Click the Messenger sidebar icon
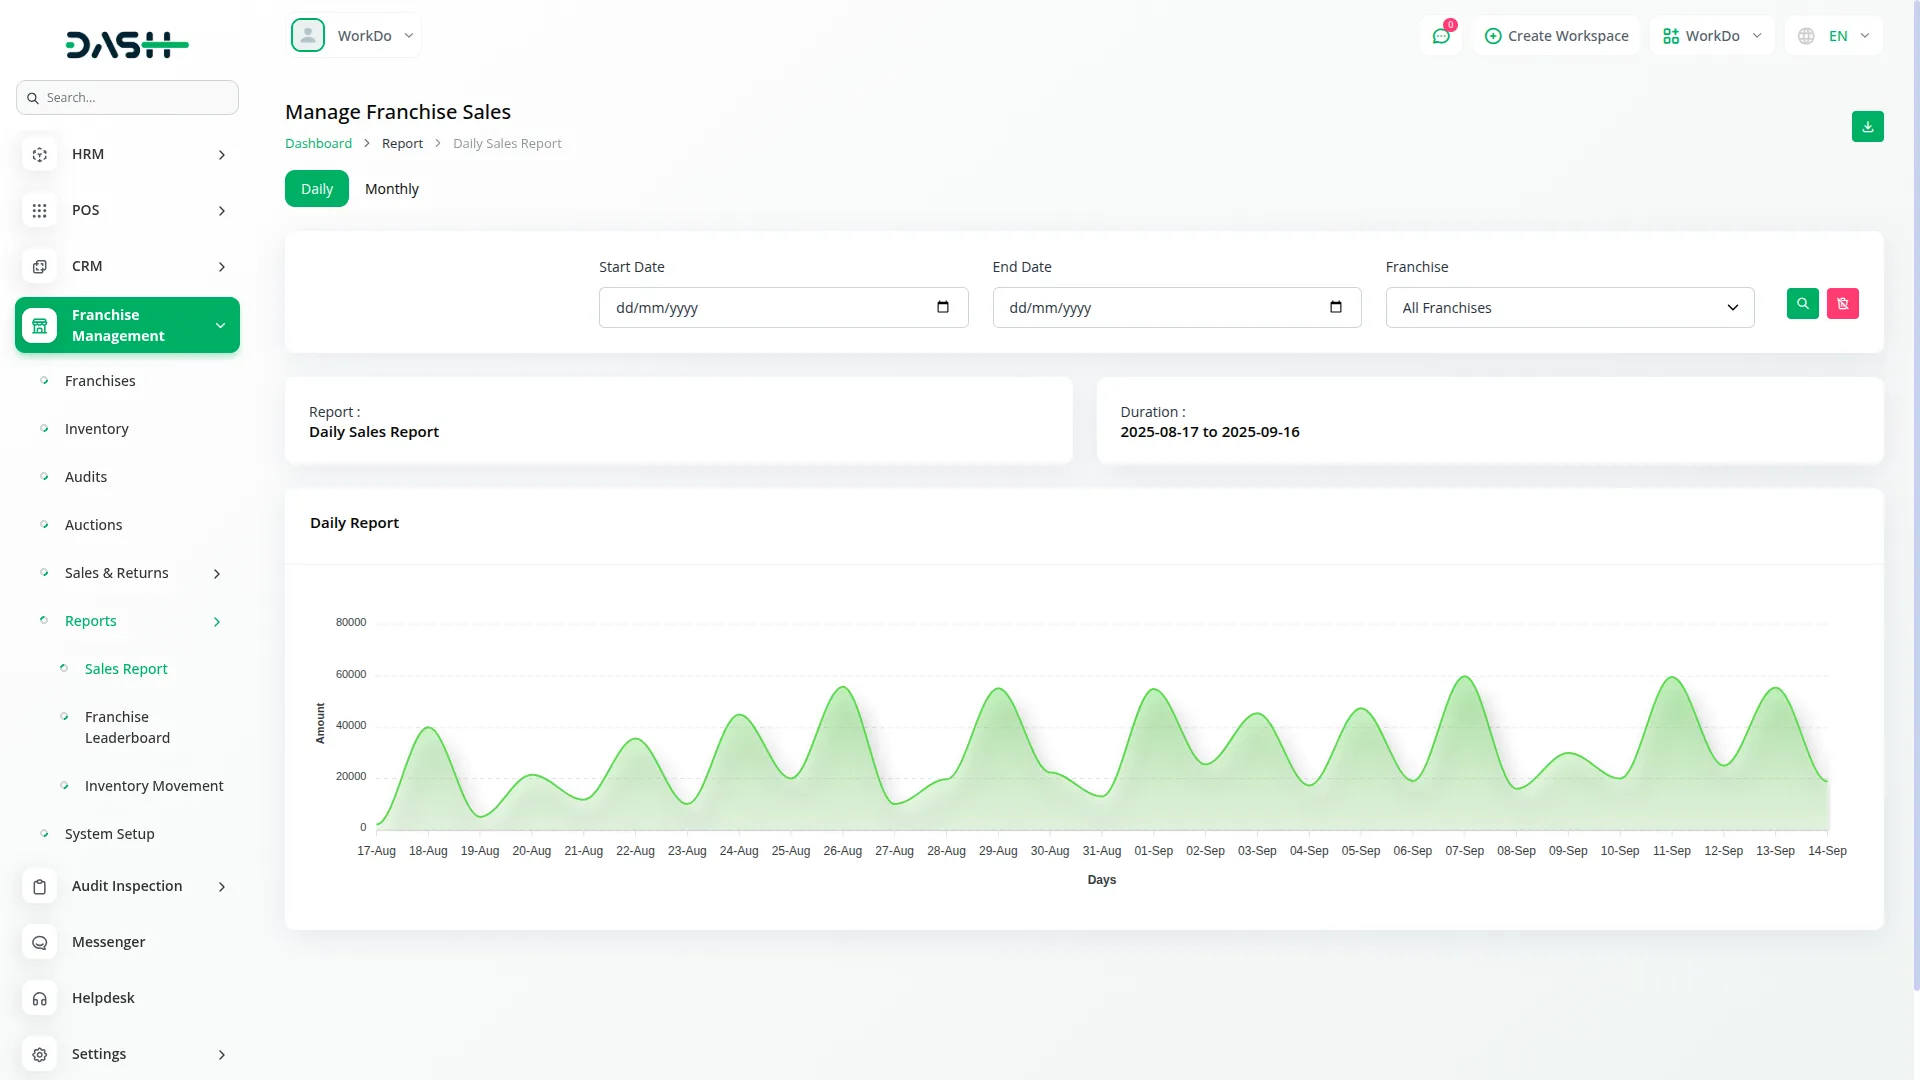The image size is (1920, 1080). point(40,943)
